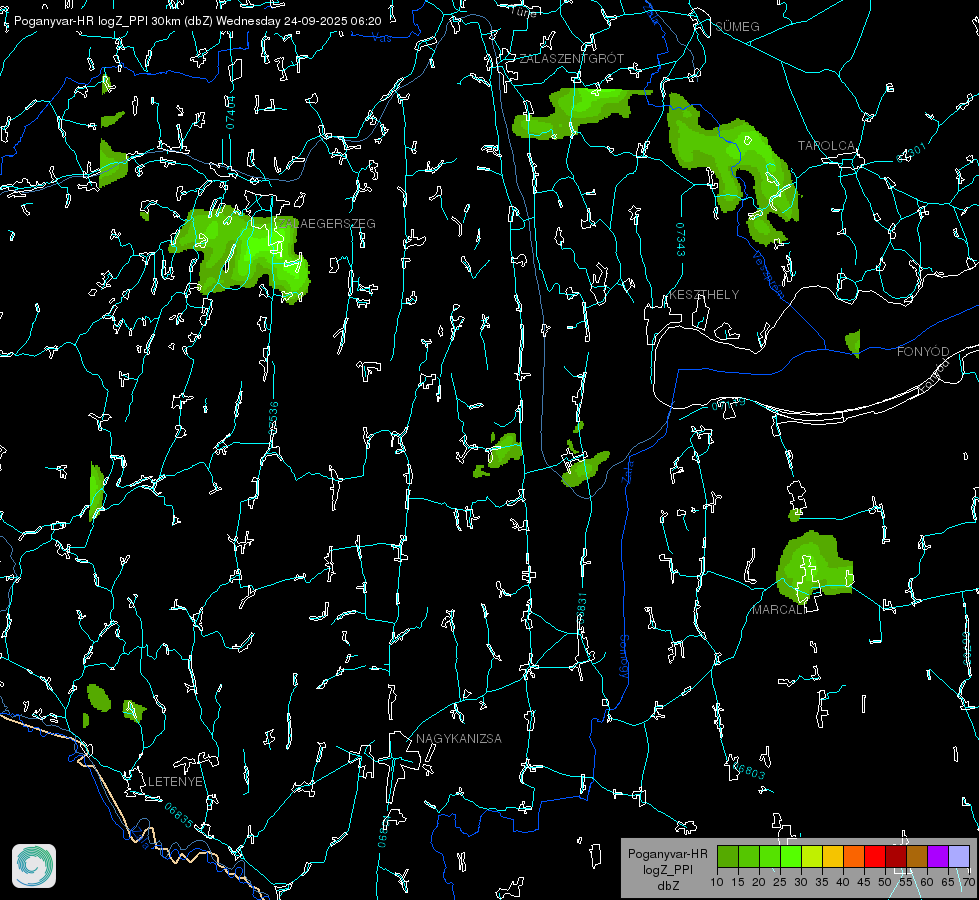The image size is (979, 900).
Task: Click the MARCALI town label
Action: 780,610
